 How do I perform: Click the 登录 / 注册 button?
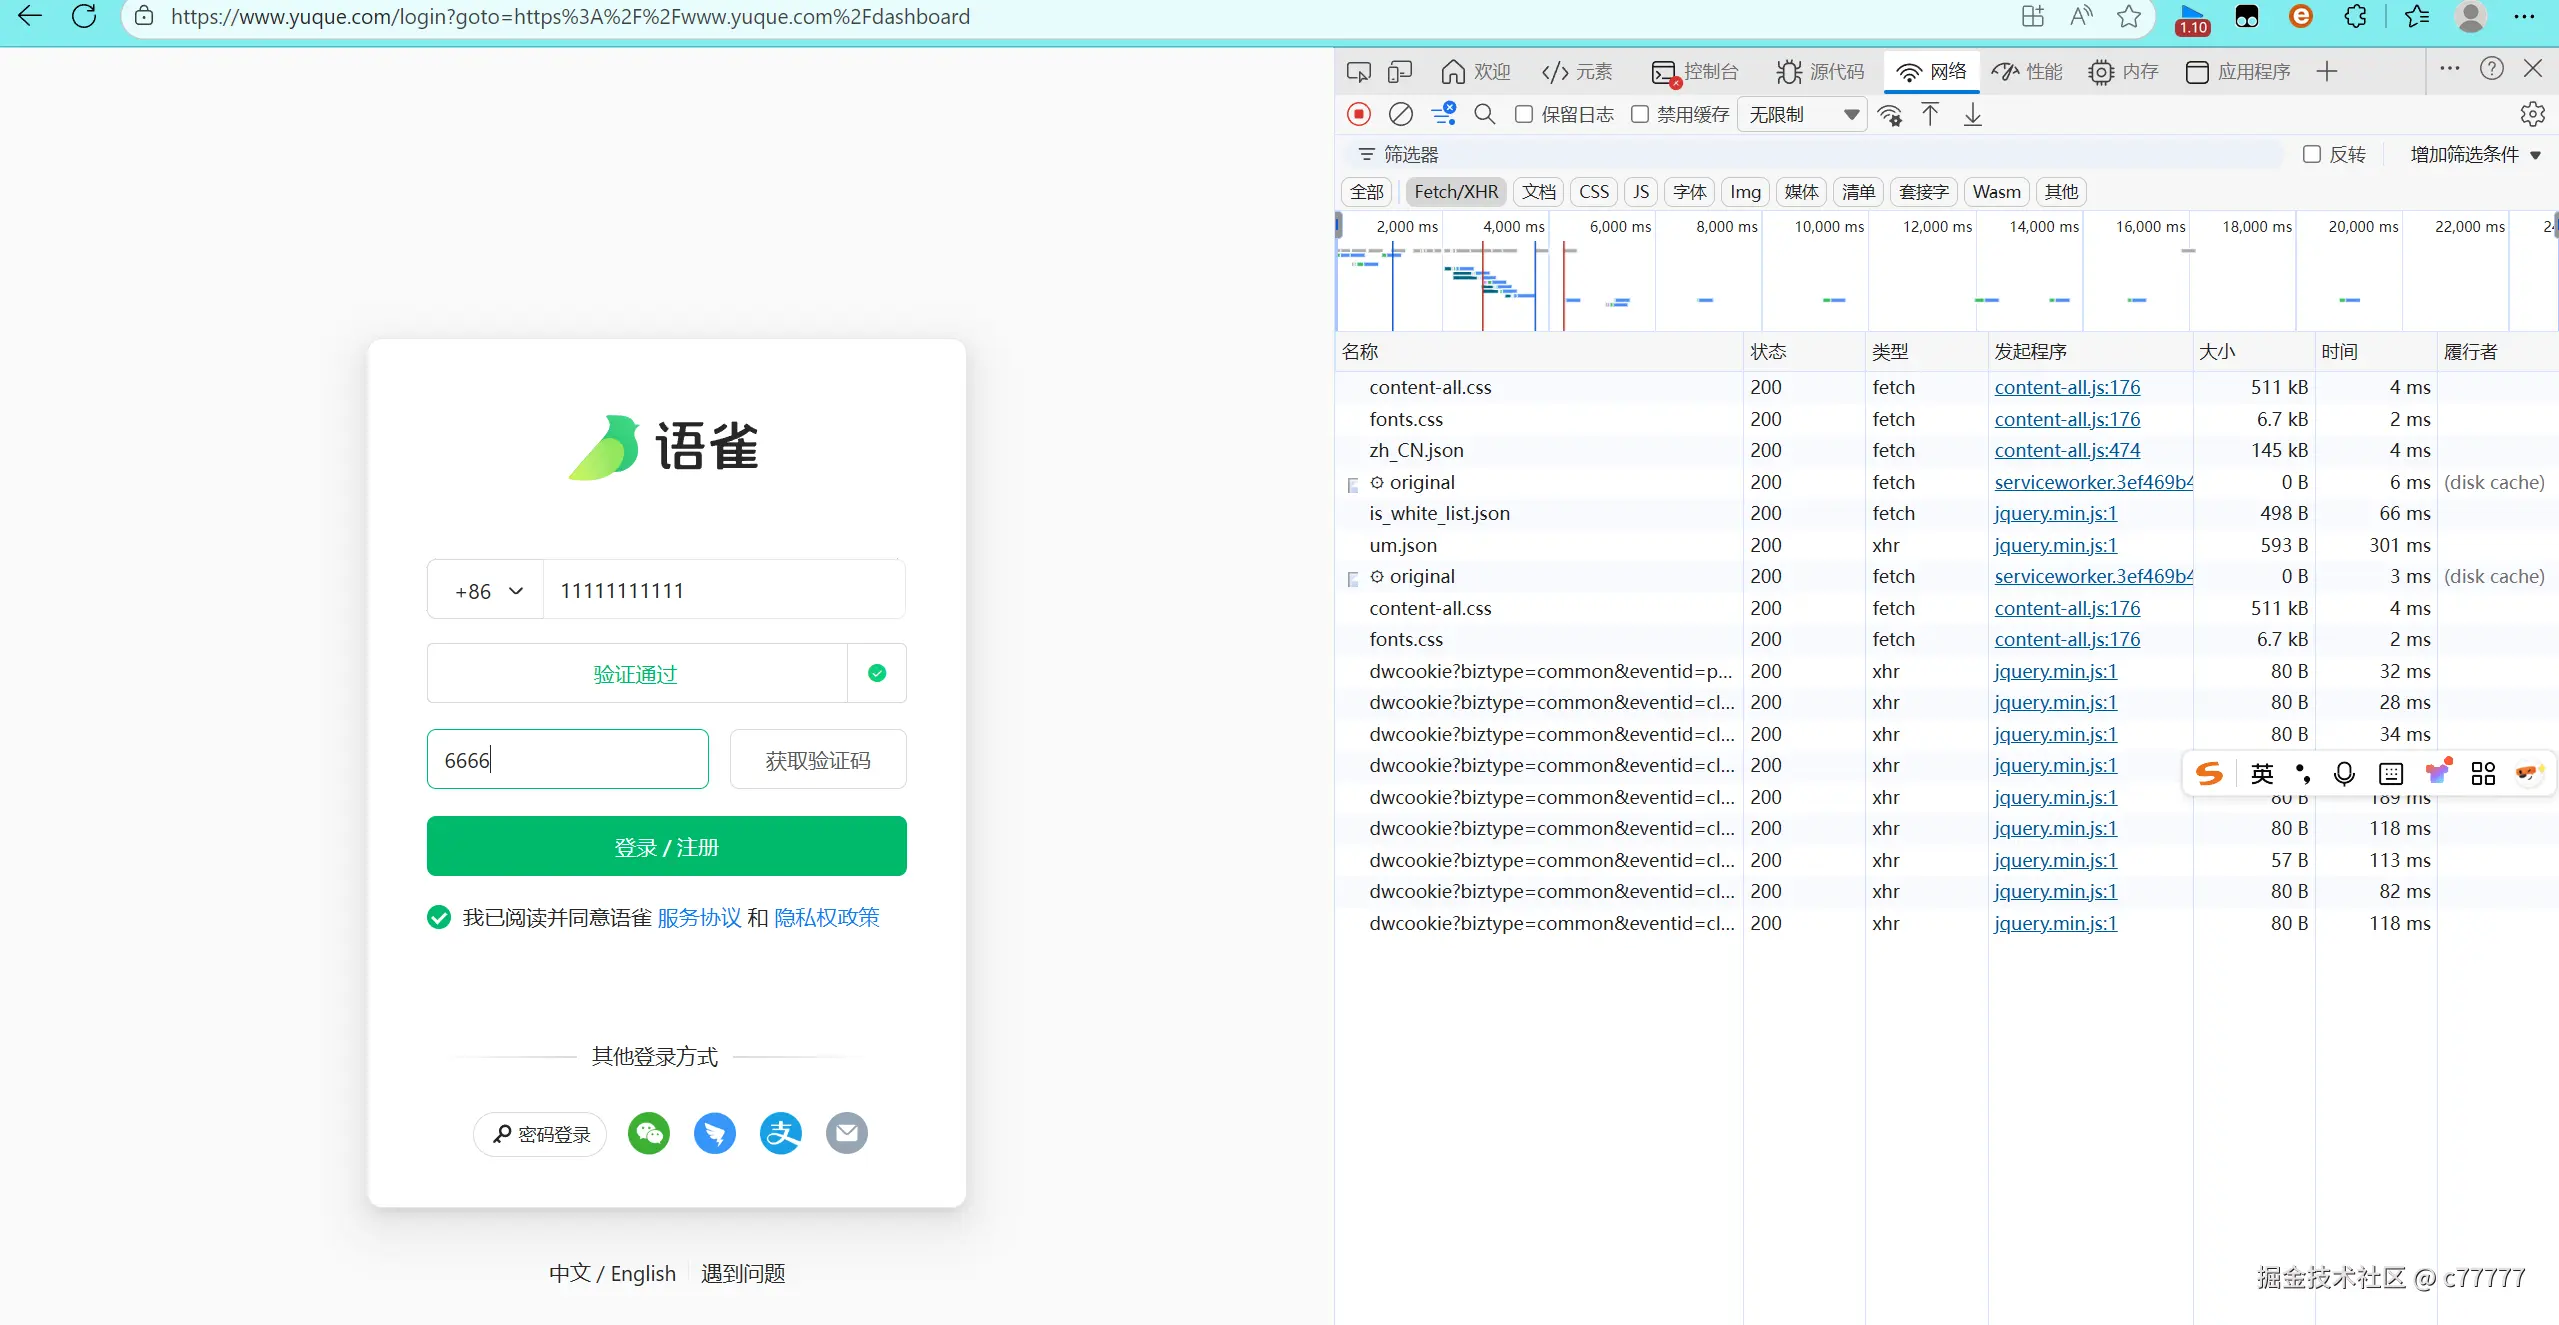point(666,847)
